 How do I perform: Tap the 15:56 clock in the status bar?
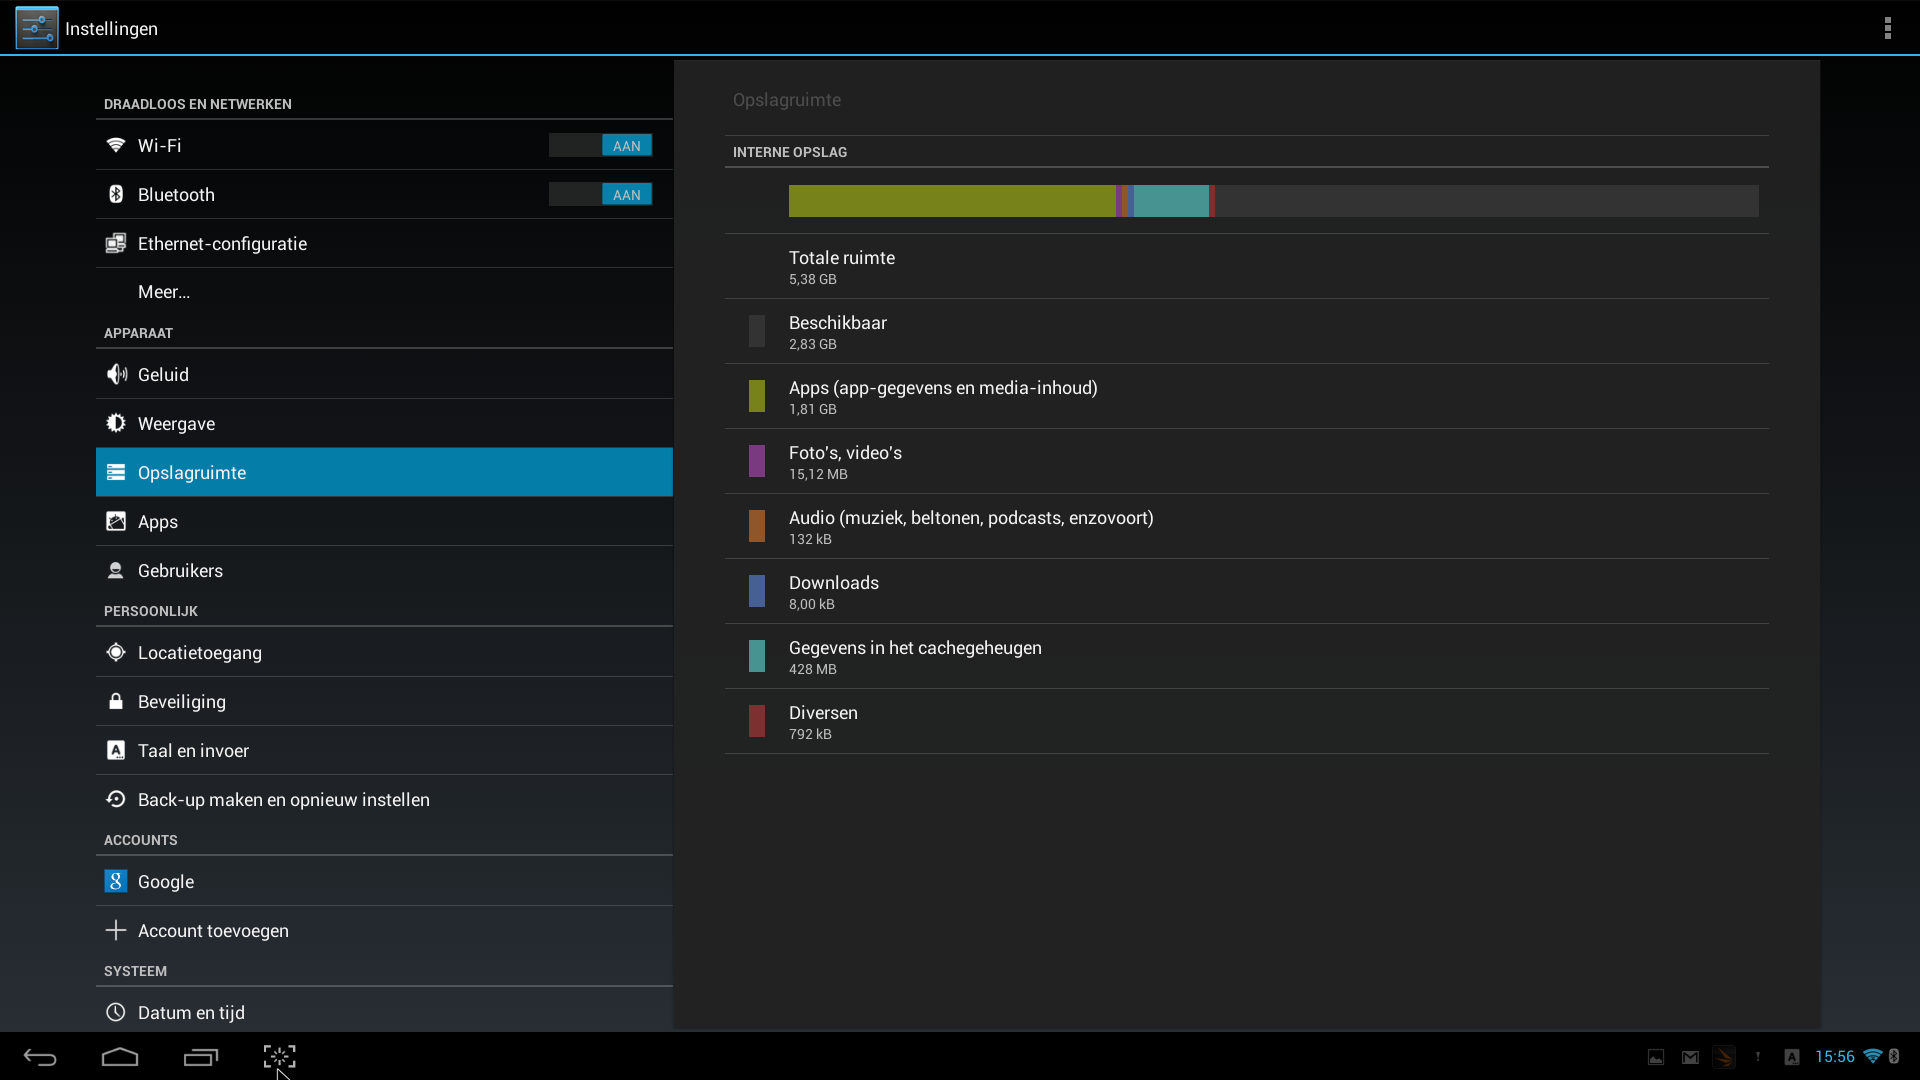1834,1057
